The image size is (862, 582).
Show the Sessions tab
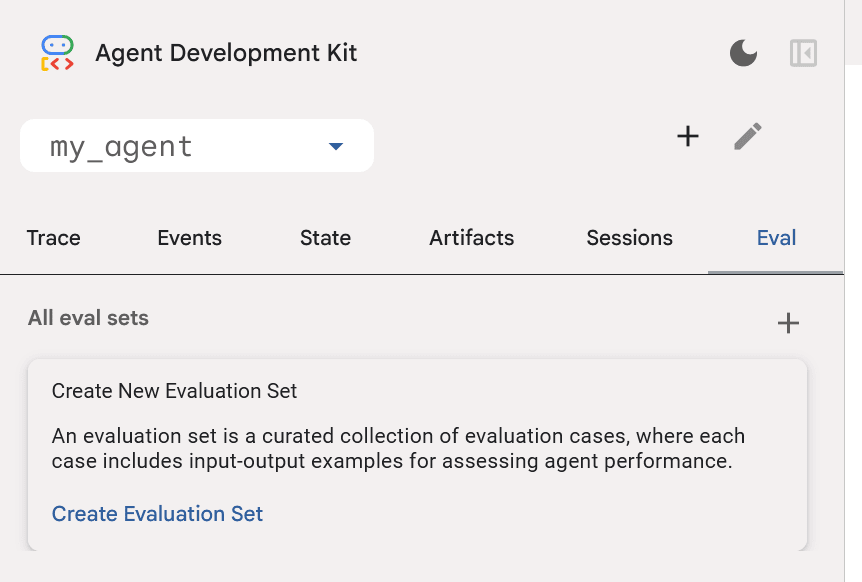(629, 238)
